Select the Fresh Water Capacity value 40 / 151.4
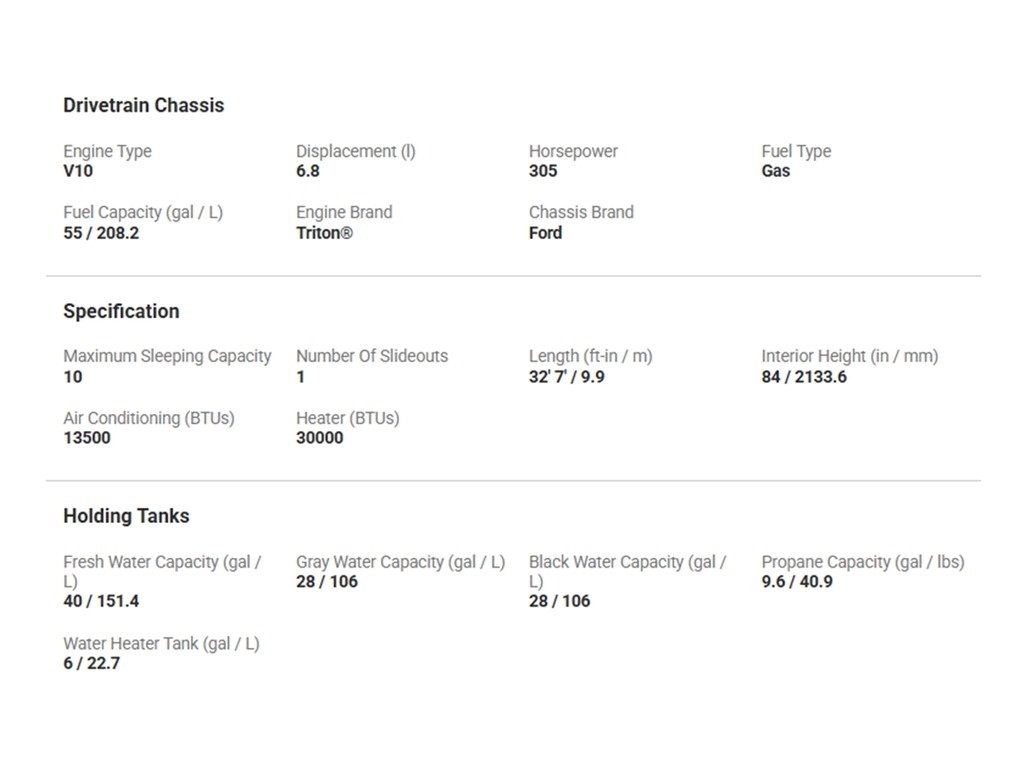 point(101,601)
